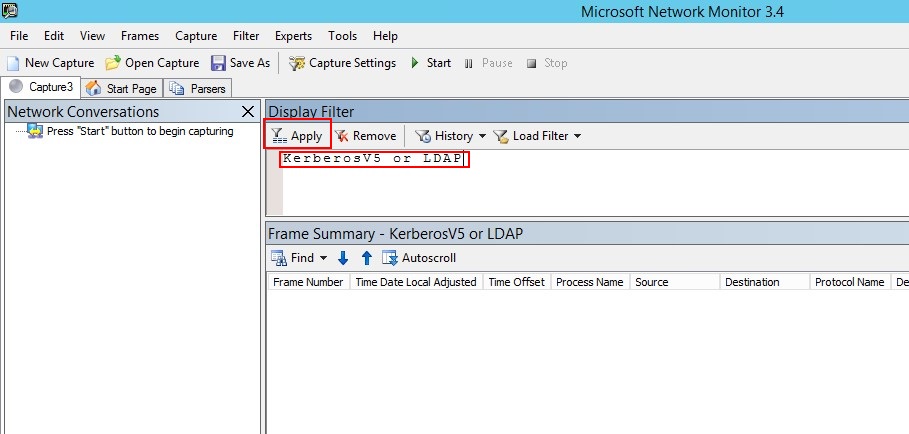
Task: Click into the display filter text box
Action: [596, 183]
